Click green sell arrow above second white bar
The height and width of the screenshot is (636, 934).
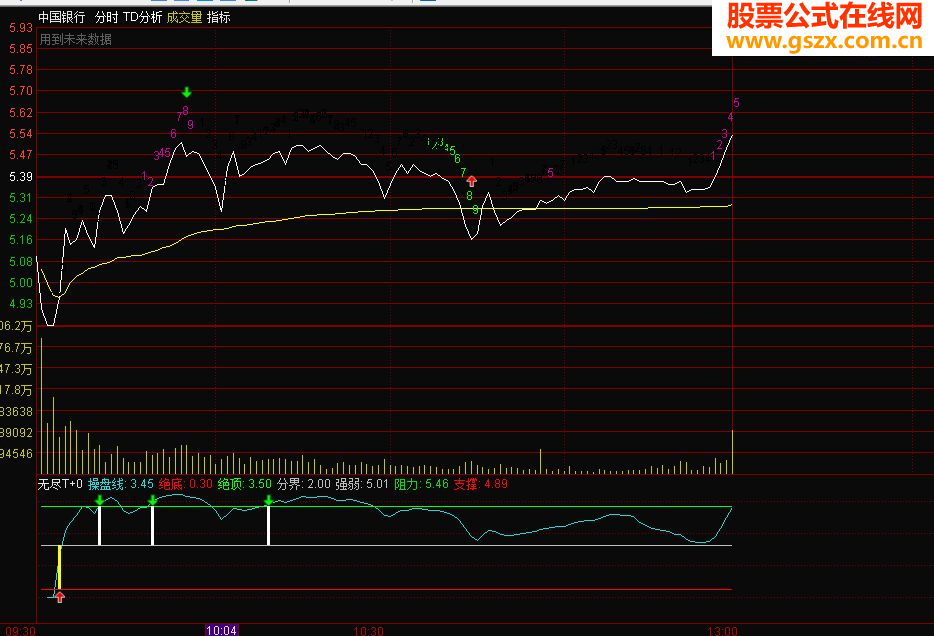pyautogui.click(x=152, y=500)
